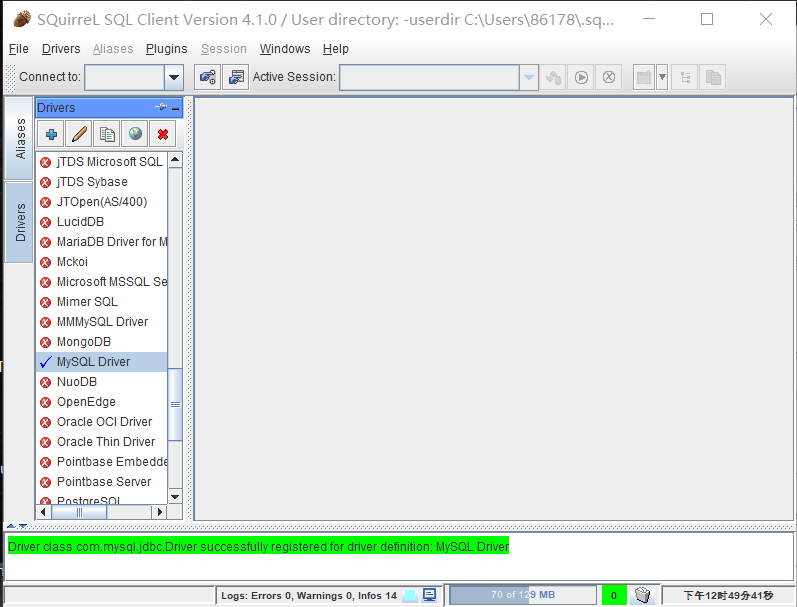
Task: Click the new SQL worksheet toolbar icon
Action: [x=644, y=77]
